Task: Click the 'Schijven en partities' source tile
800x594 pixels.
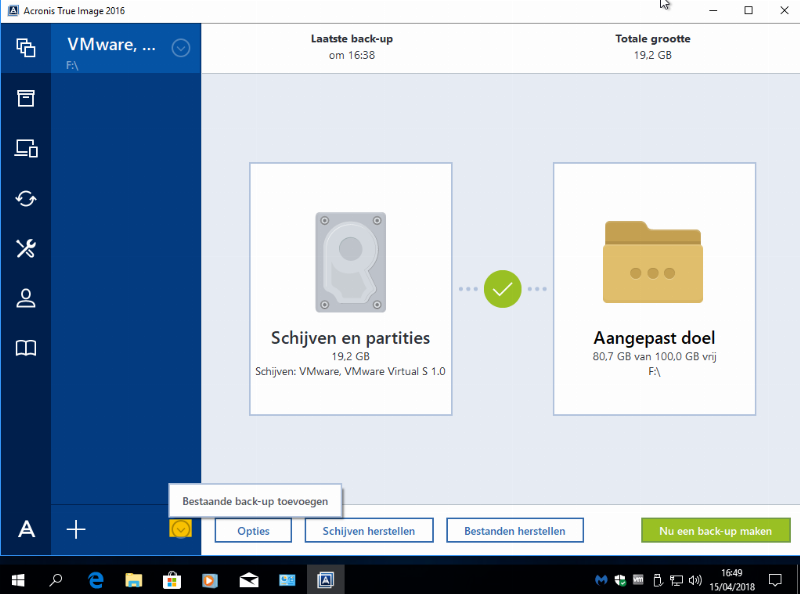Action: (350, 289)
